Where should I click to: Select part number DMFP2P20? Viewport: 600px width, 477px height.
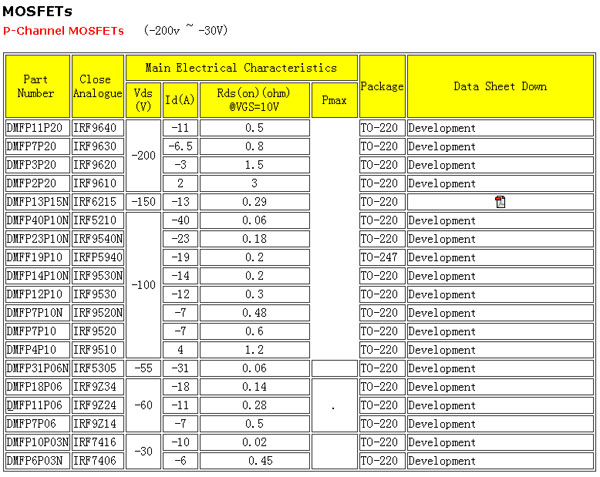(31, 183)
